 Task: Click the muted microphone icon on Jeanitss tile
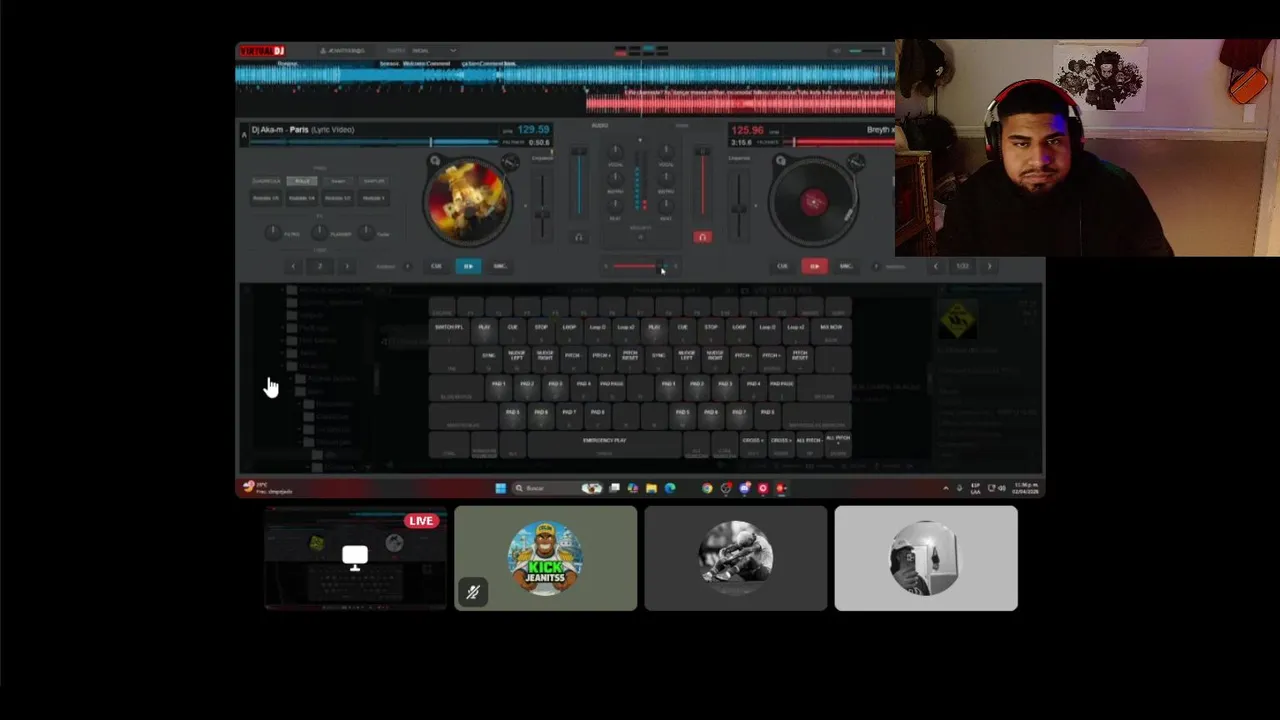[x=472, y=592]
